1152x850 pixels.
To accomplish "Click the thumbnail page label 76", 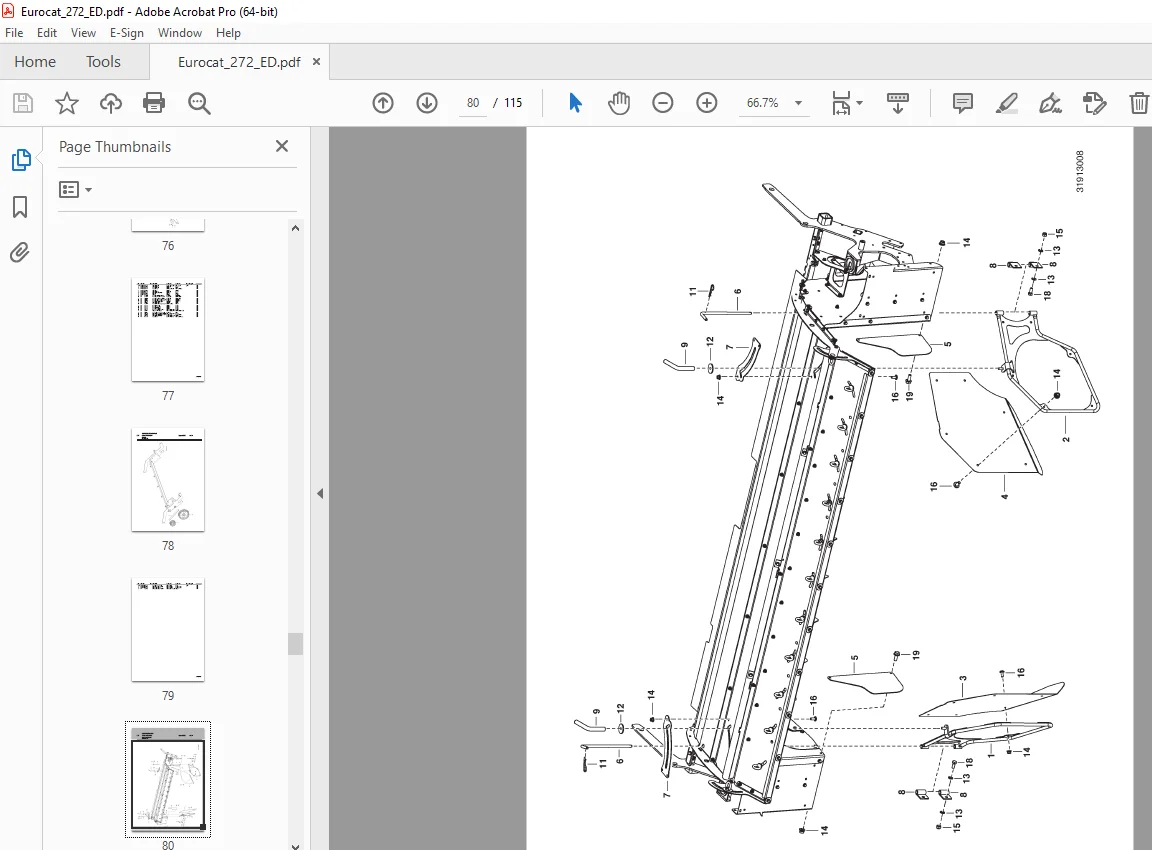I will 168,246.
